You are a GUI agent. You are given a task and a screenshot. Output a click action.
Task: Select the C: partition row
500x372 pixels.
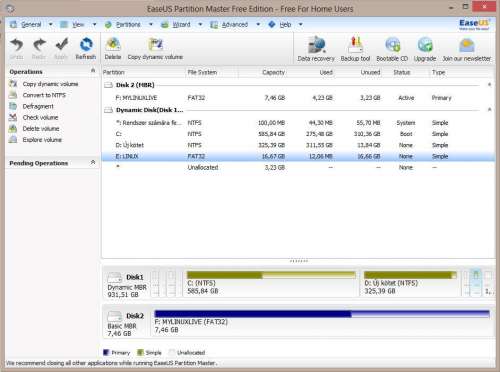click(x=298, y=134)
